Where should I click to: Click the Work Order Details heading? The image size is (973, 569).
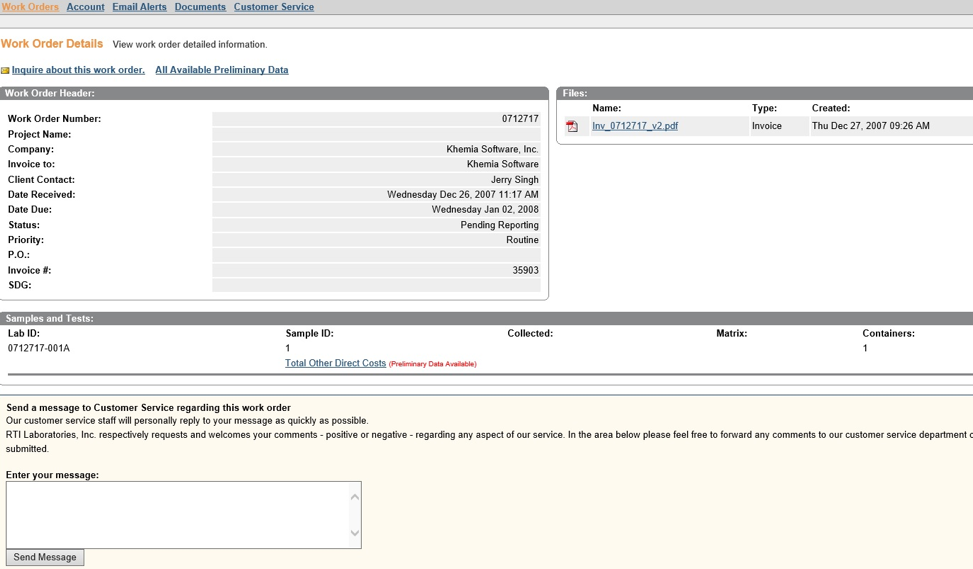tap(52, 43)
